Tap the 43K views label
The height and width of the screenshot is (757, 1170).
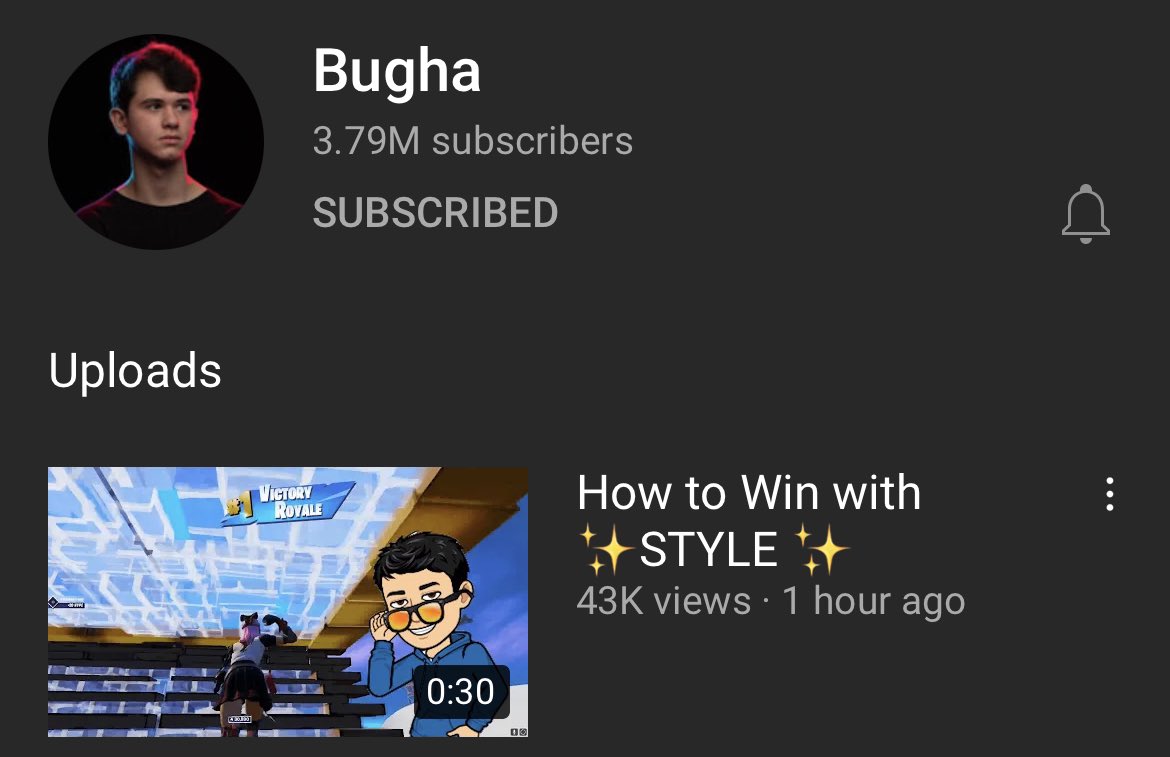pyautogui.click(x=663, y=600)
